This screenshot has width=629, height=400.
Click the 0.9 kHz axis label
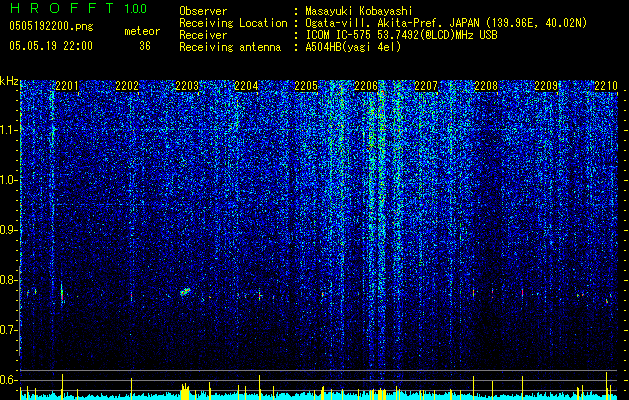pyautogui.click(x=9, y=230)
